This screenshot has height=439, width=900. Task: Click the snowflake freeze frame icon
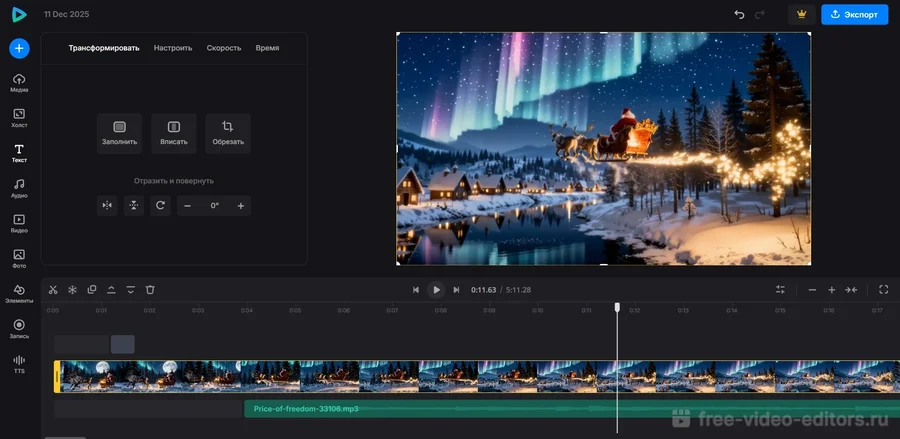pos(72,290)
